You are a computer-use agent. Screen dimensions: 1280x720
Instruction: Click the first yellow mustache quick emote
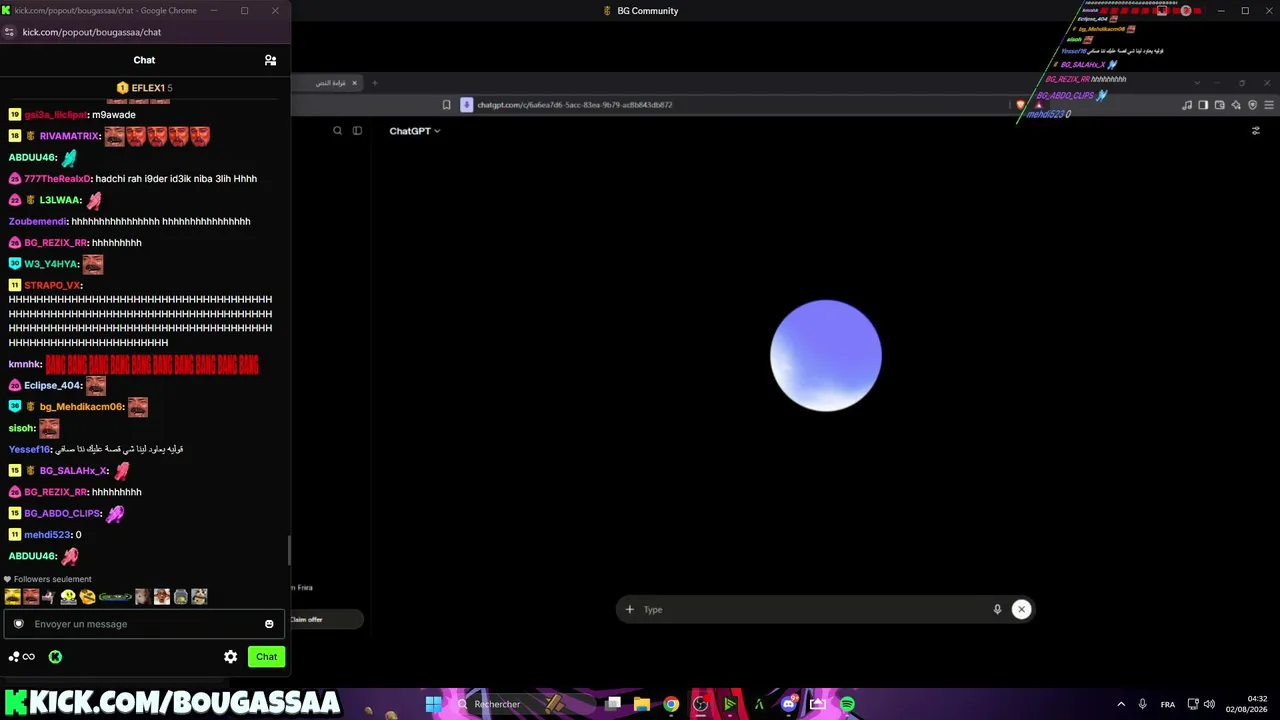12,597
